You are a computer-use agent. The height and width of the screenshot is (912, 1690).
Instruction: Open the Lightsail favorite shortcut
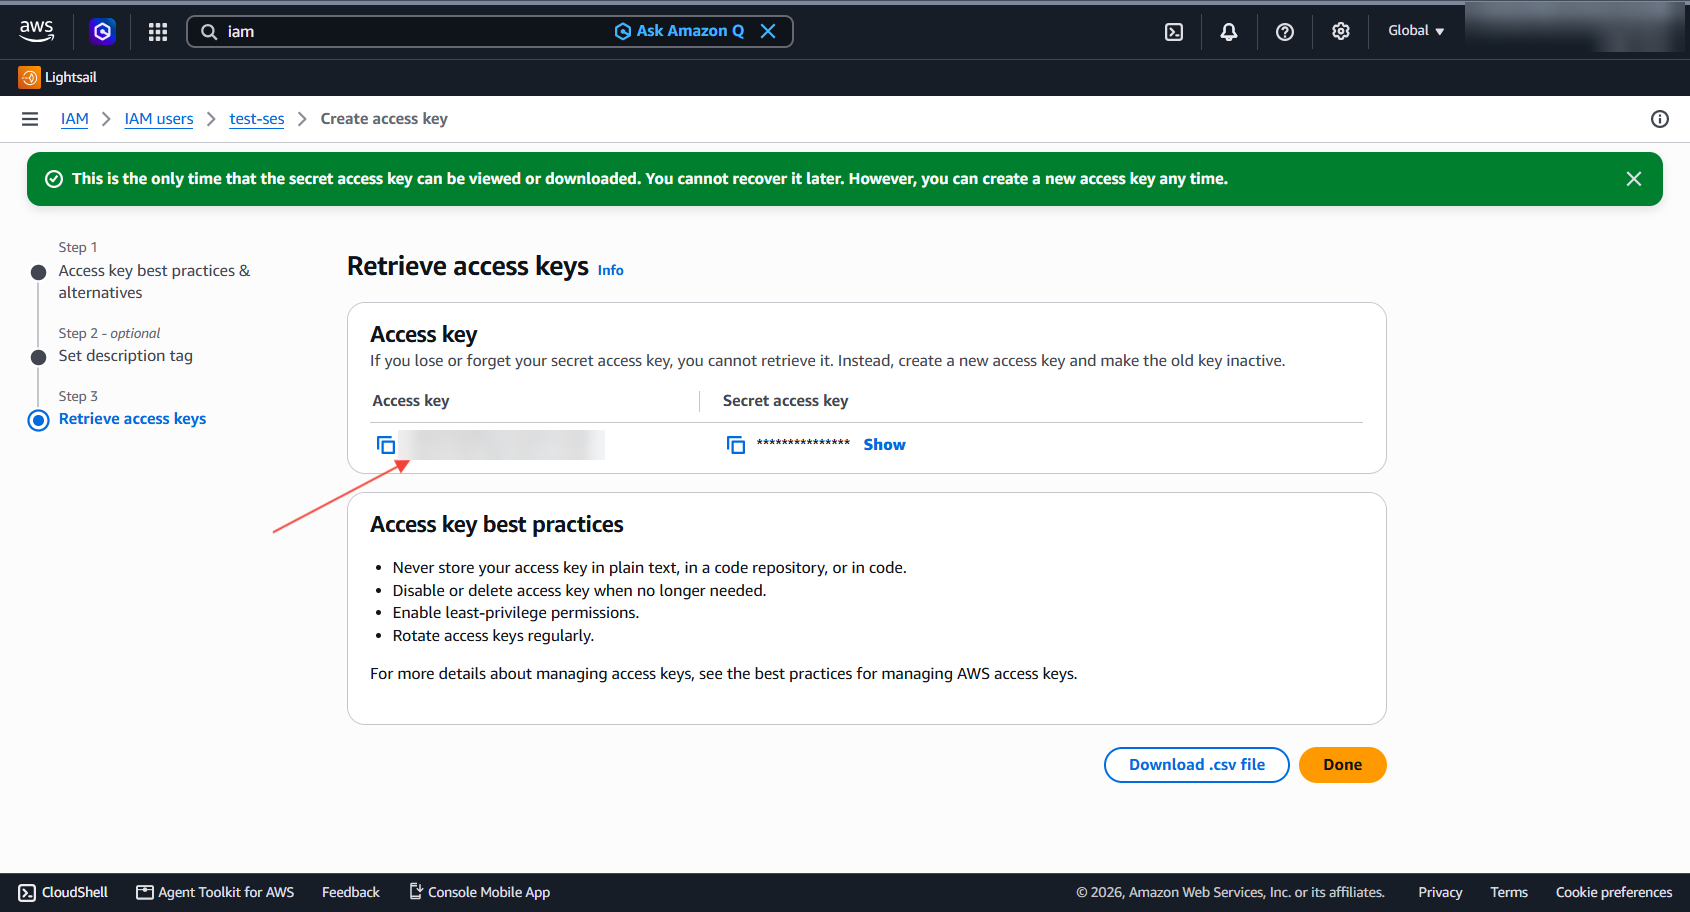pos(58,77)
